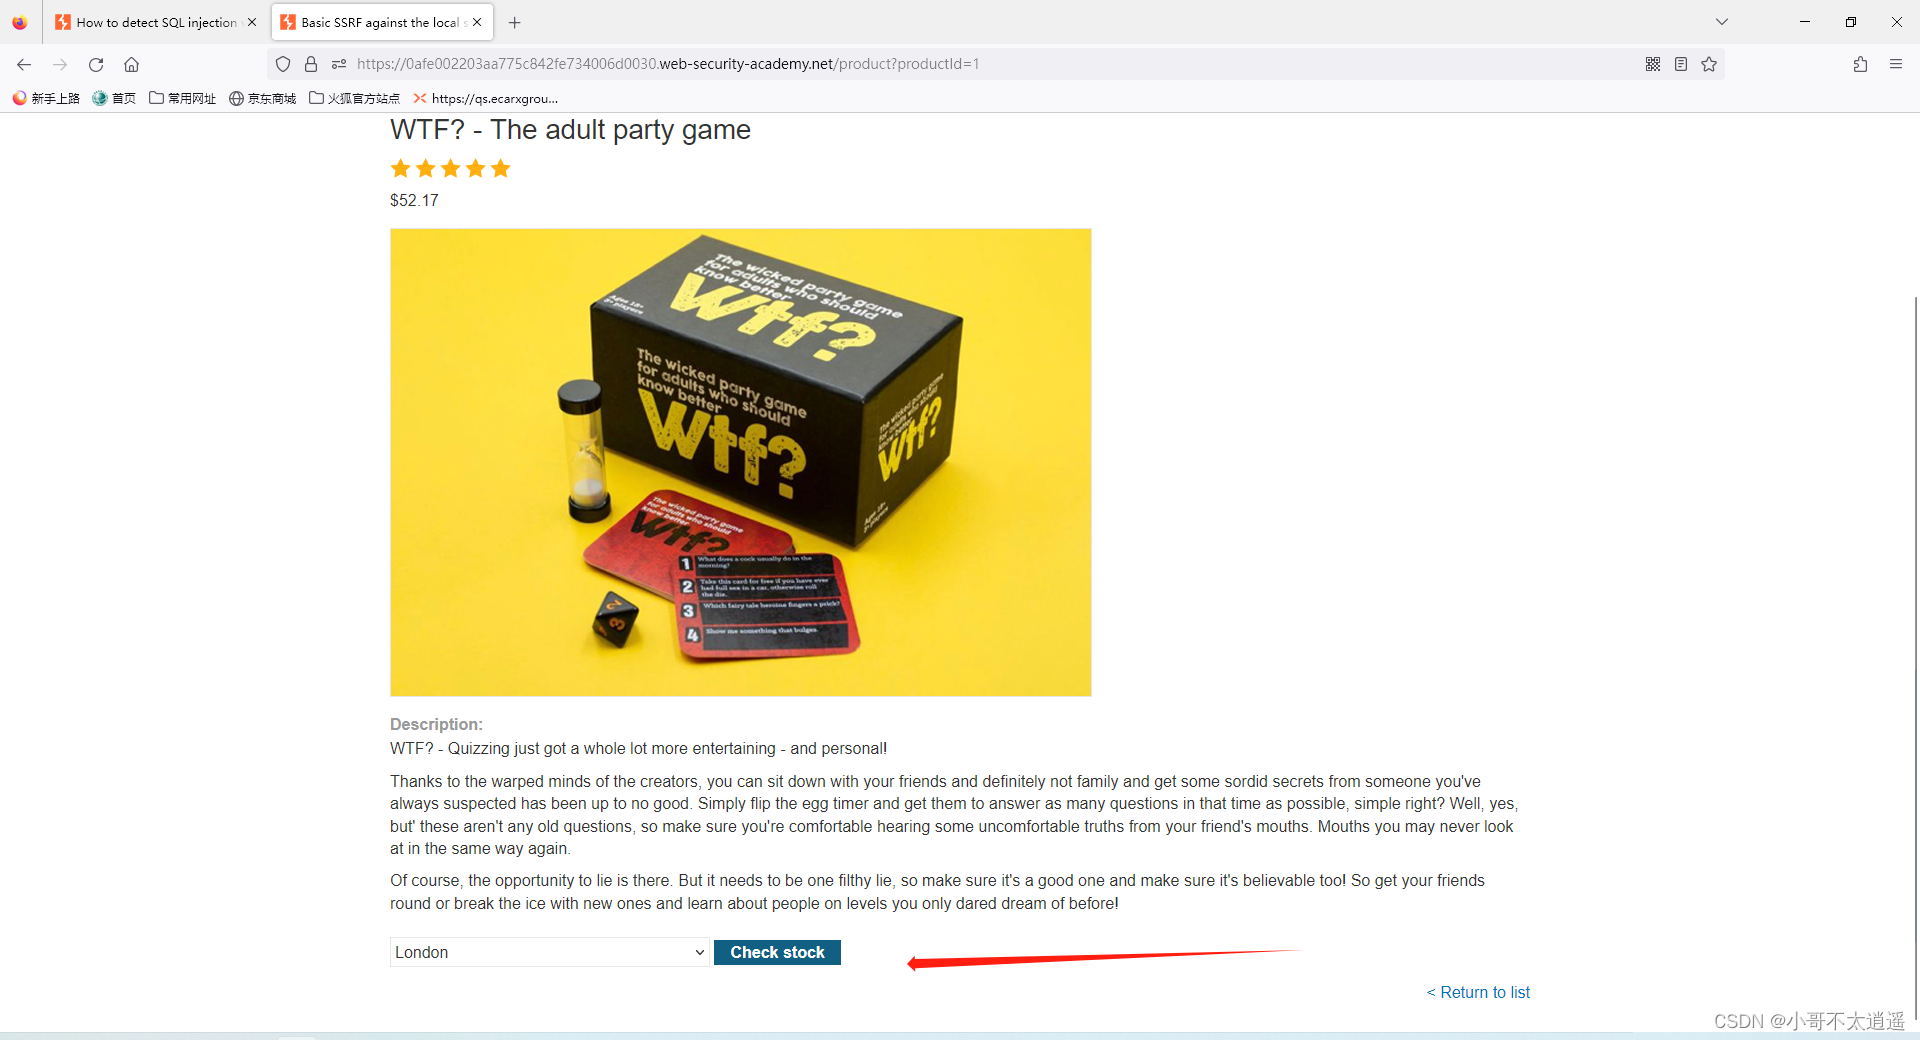Close the Basic SSRF tab
Screen dimensions: 1920x1040
click(x=477, y=22)
